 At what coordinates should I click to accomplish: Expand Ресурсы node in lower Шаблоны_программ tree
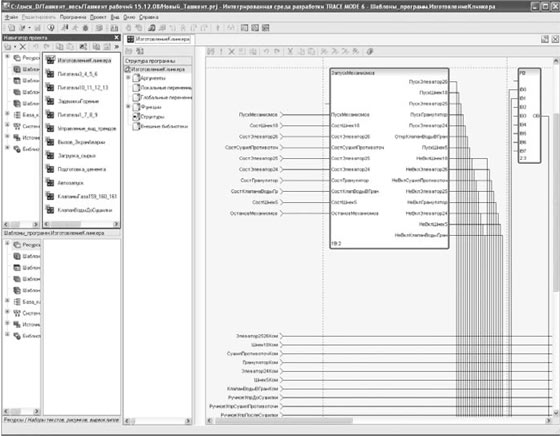tap(7, 244)
